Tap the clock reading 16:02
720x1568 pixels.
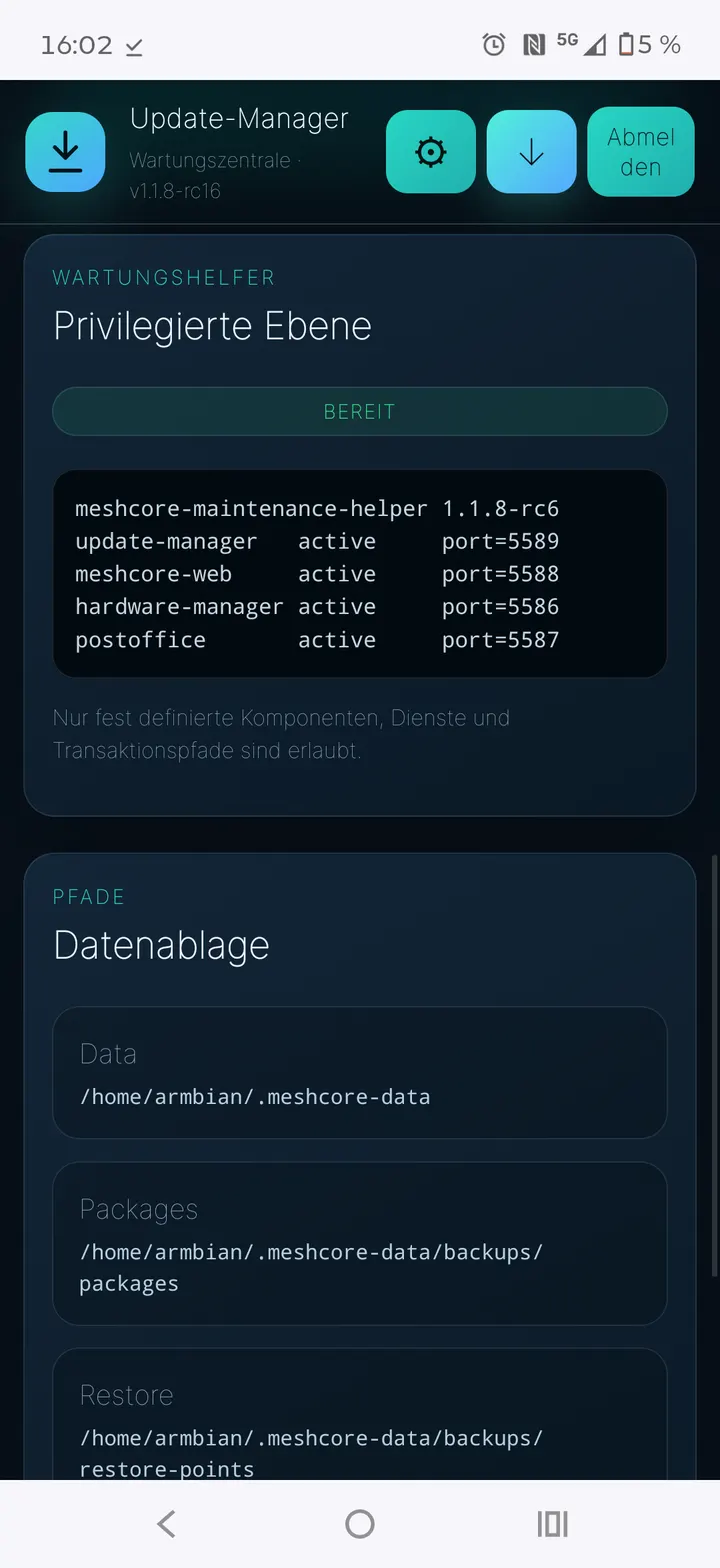pyautogui.click(x=76, y=45)
